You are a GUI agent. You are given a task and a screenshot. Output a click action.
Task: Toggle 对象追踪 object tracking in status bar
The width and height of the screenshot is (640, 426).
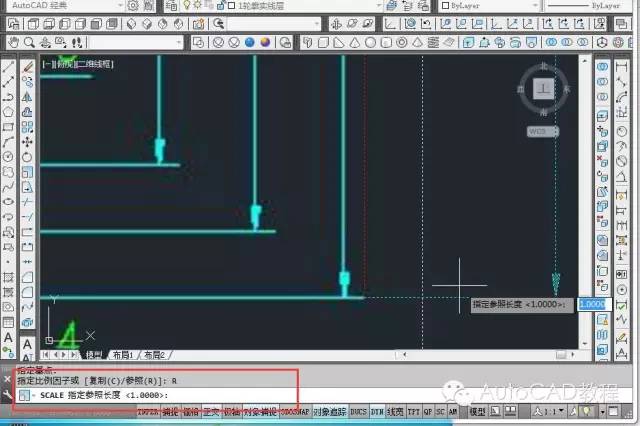pos(330,412)
